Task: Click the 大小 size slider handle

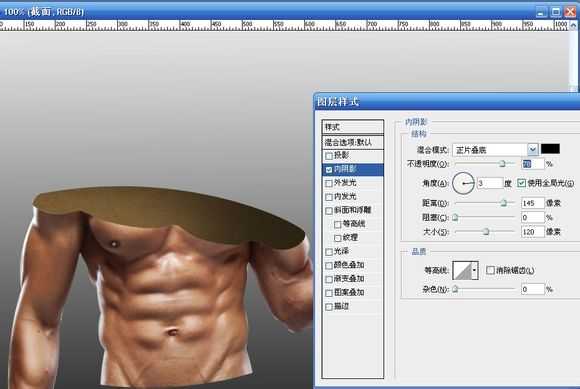Action: [486, 231]
